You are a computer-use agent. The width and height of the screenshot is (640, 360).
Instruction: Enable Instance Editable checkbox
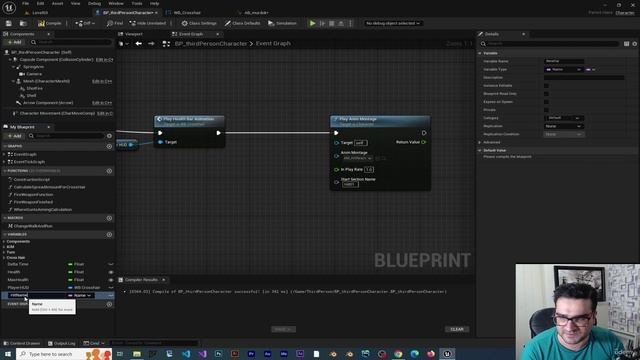coord(546,86)
